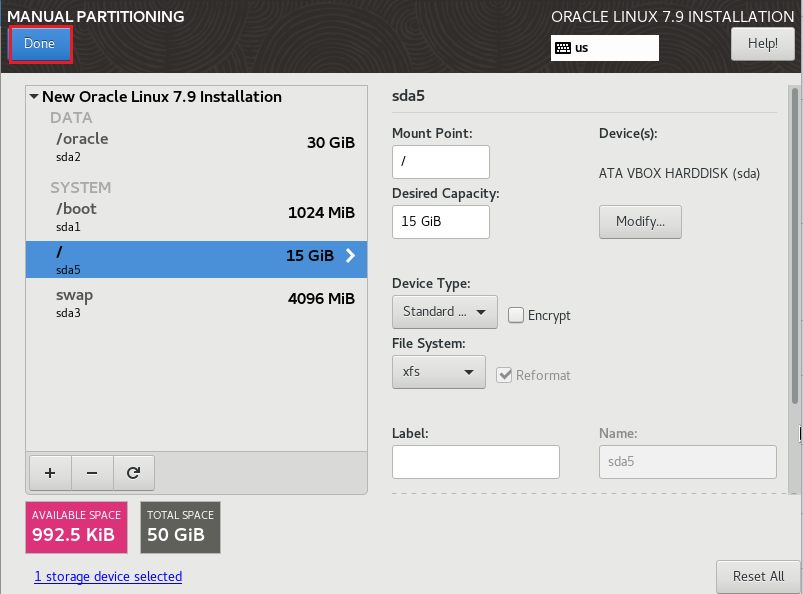This screenshot has height=594, width=803.
Task: Open the Help! button
Action: [763, 44]
